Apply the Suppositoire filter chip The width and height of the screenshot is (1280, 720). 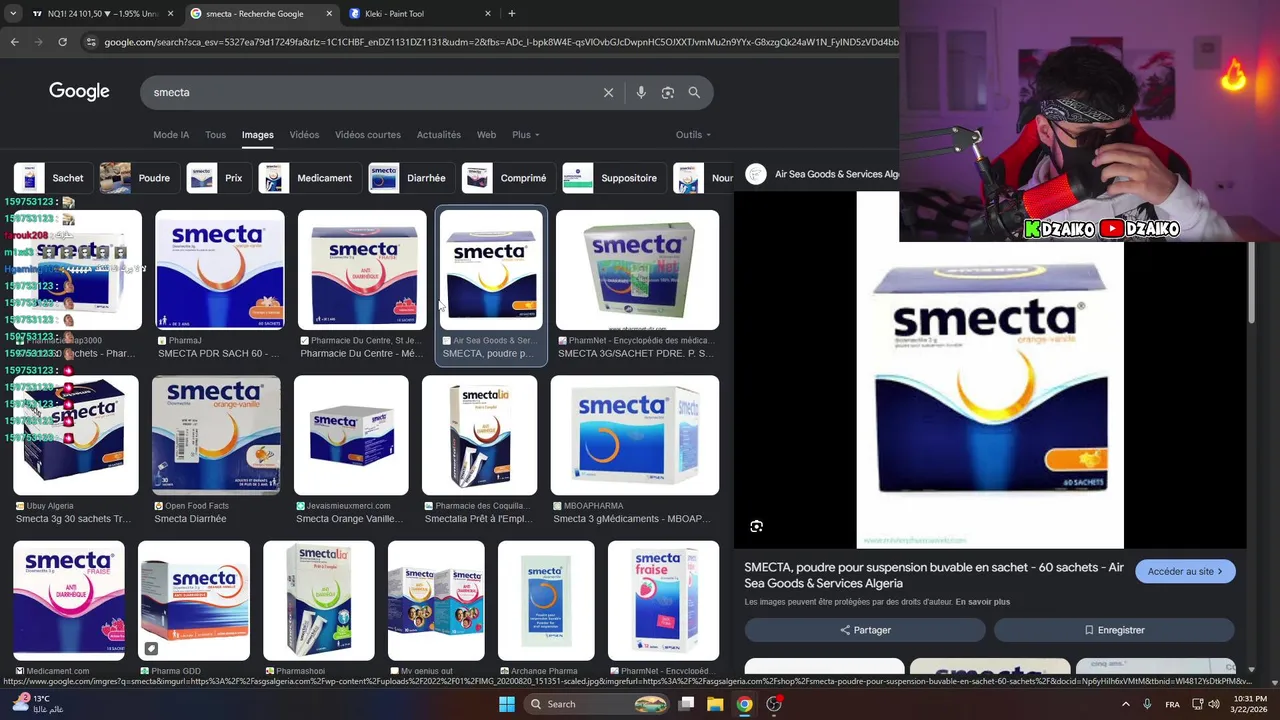coord(613,178)
